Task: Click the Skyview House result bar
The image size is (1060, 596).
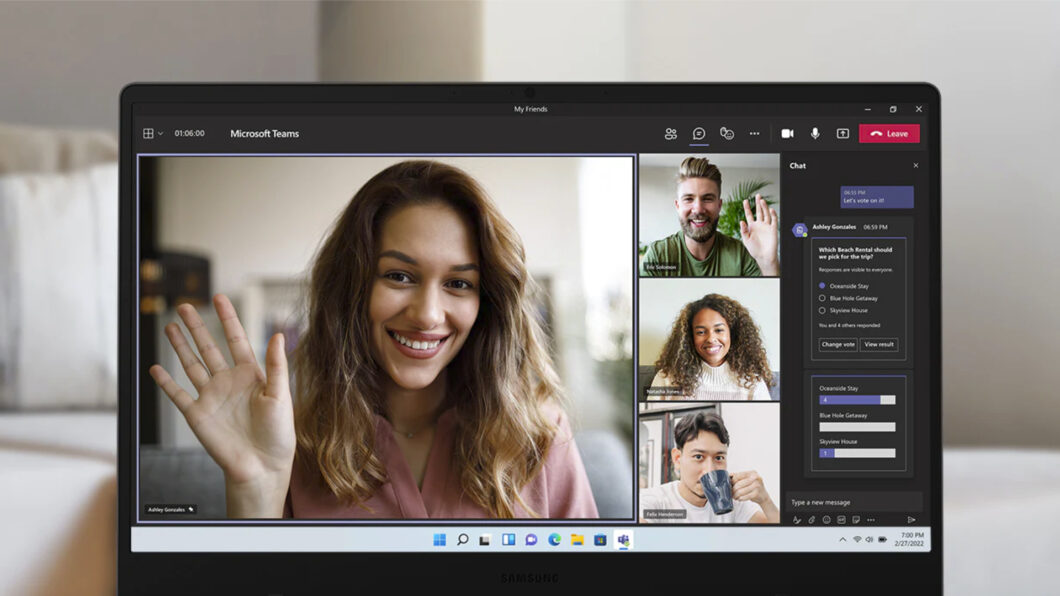Action: (x=857, y=453)
